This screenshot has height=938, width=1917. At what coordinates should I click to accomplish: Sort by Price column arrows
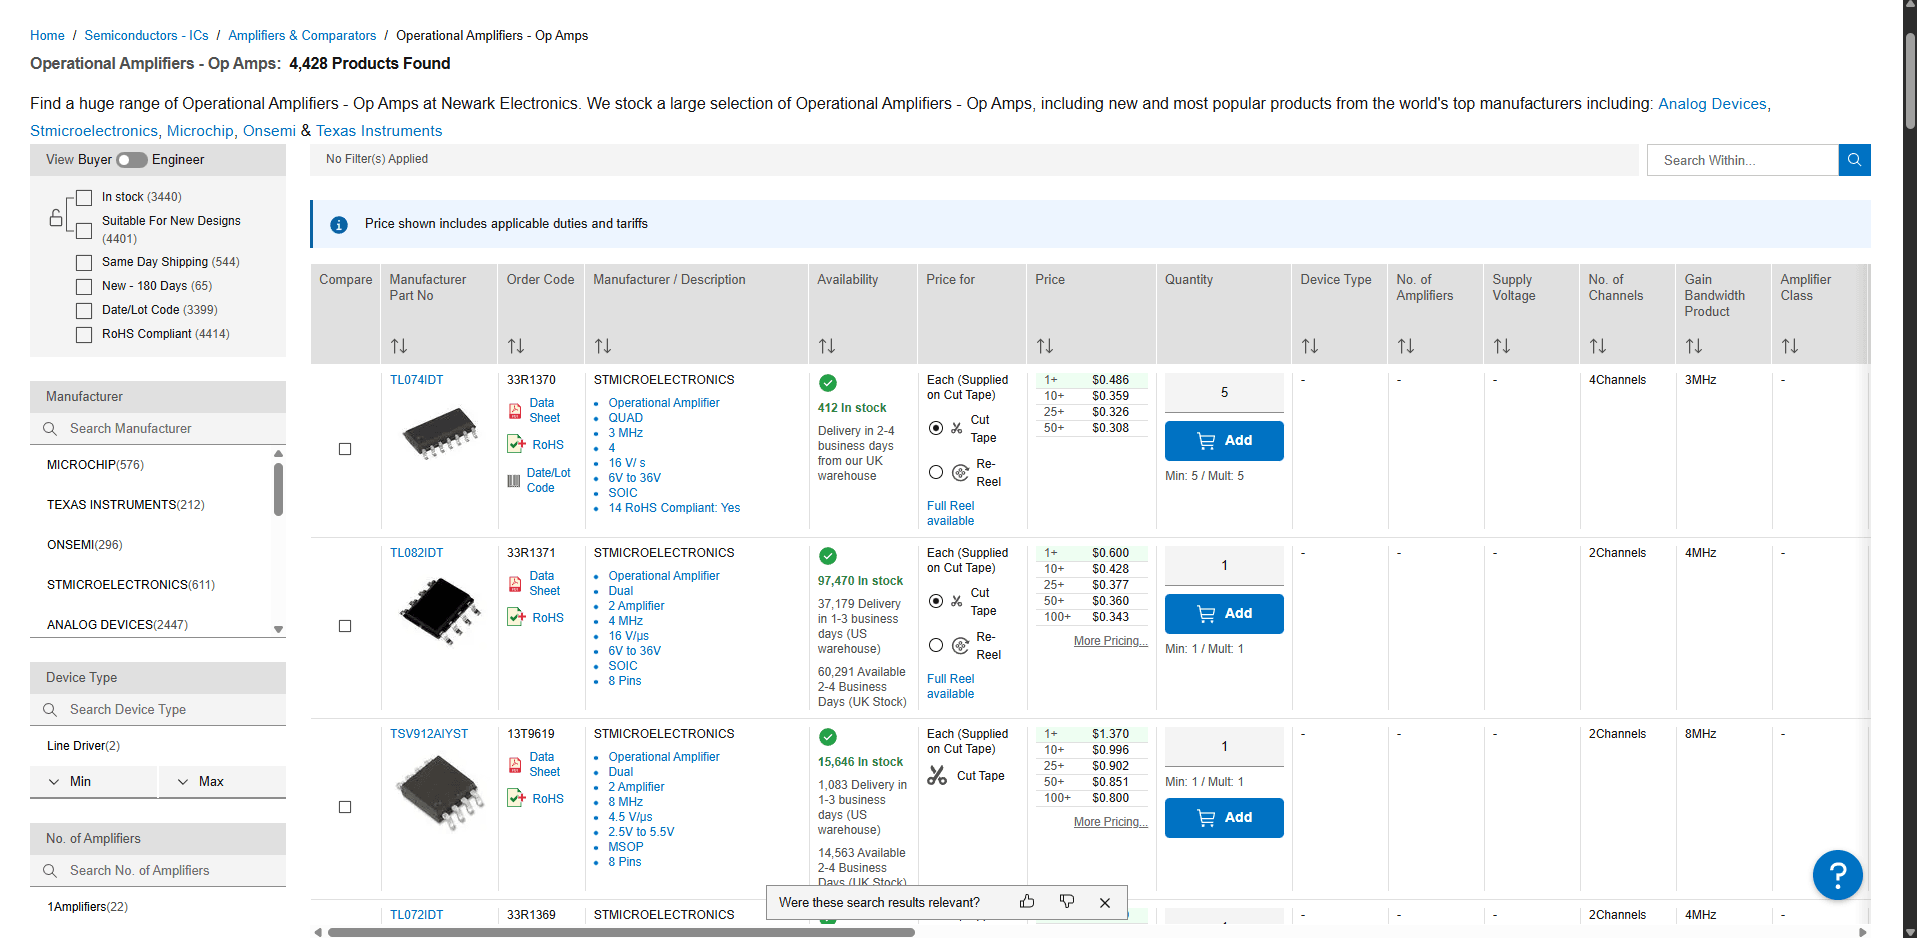[x=1044, y=346]
